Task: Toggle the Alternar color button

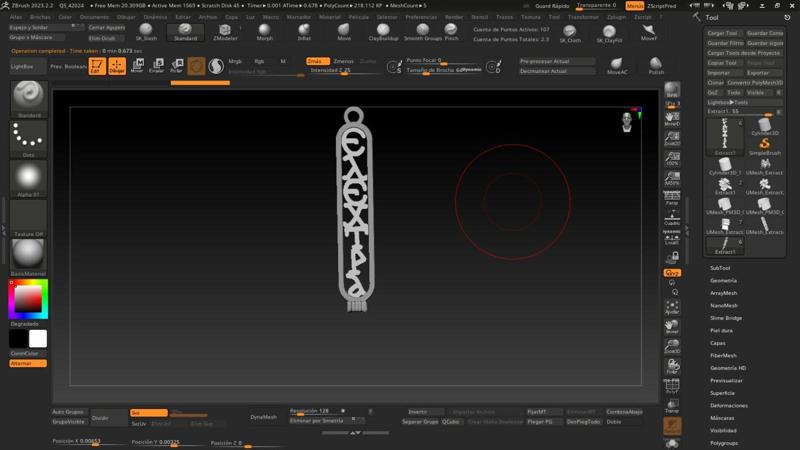Action: tap(28, 363)
